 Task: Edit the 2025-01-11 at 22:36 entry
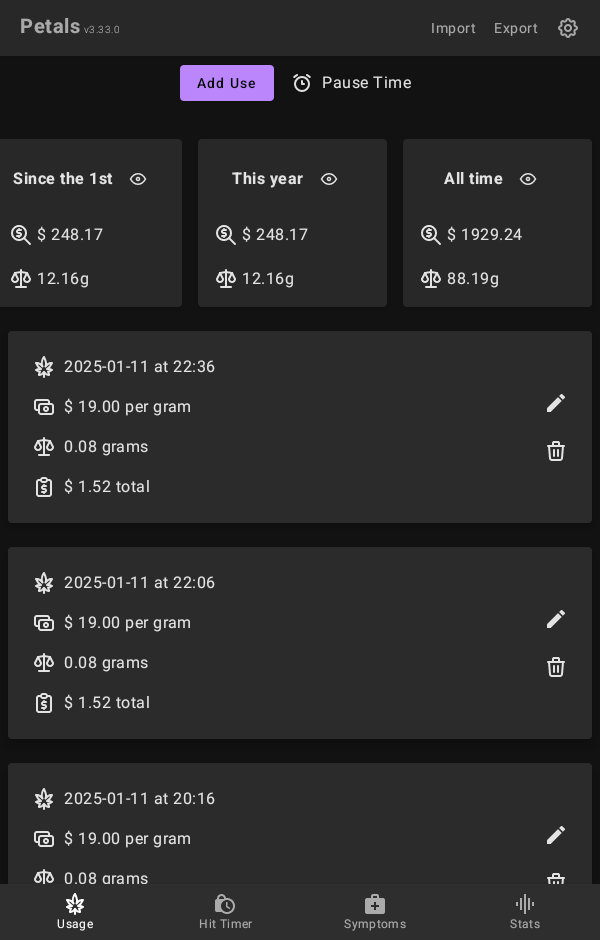pyautogui.click(x=556, y=403)
